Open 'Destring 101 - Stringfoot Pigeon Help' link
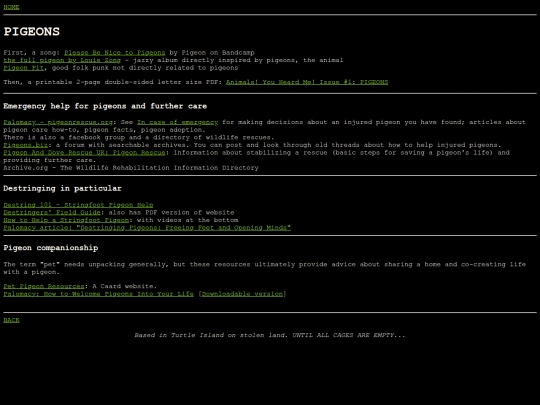The image size is (540, 405). tap(78, 205)
